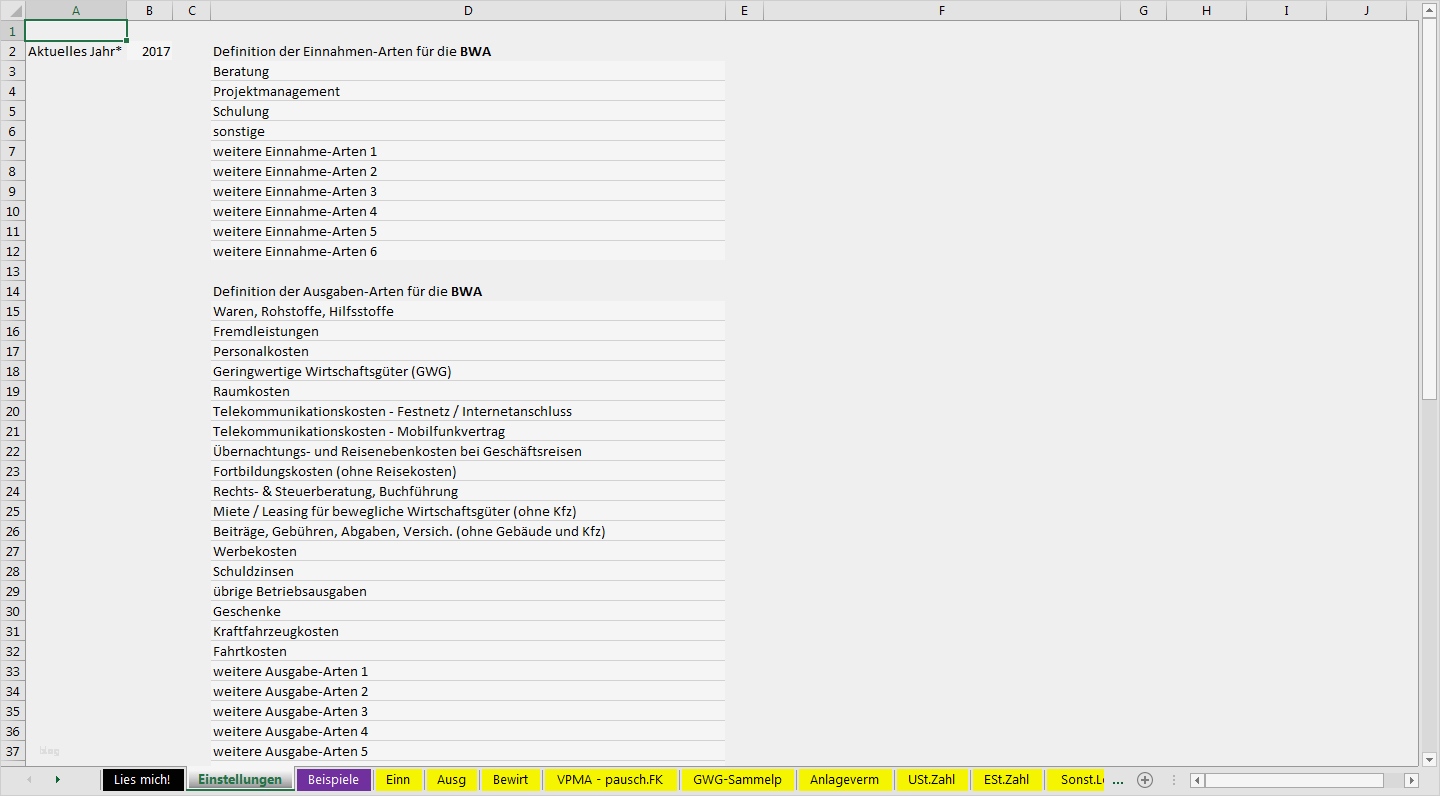Image resolution: width=1440 pixels, height=796 pixels.
Task: Open the ESt.Zahl sheet tab
Action: (x=1006, y=780)
